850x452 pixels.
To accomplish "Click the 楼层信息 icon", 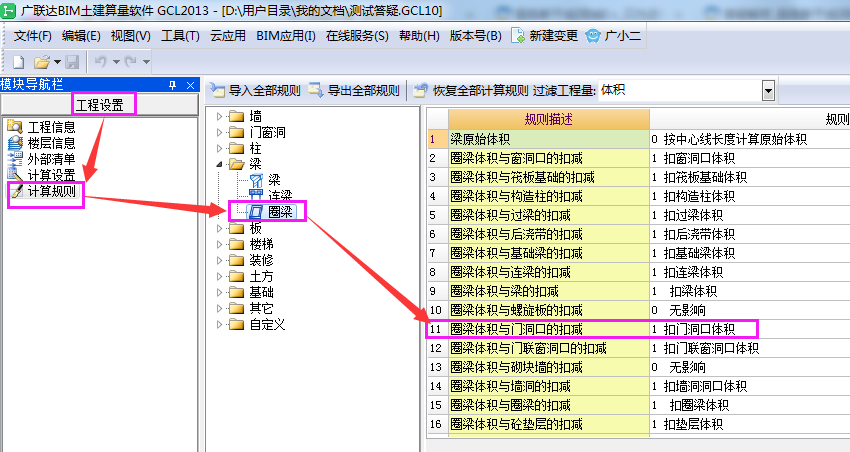I will point(15,143).
